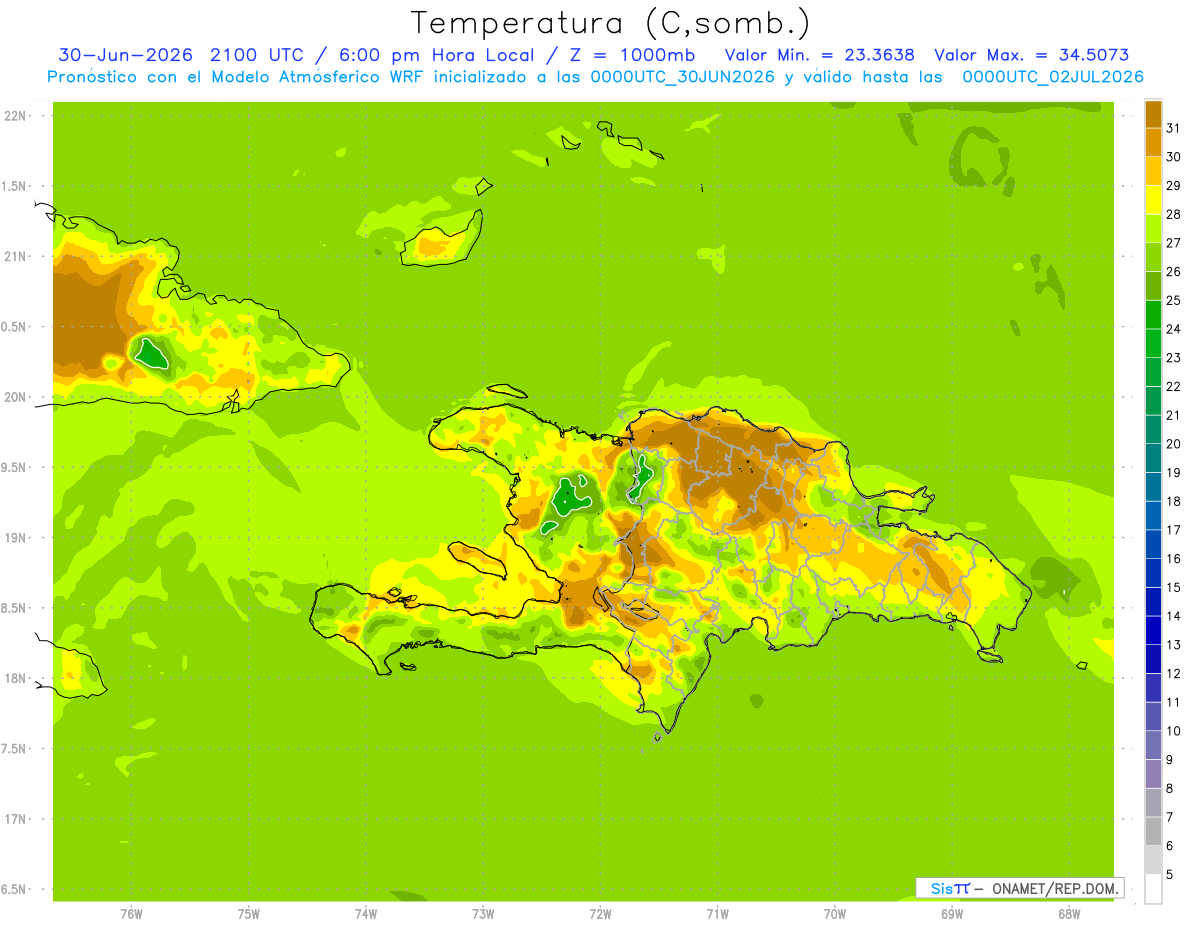The image size is (1200, 927).
Task: Click the '5' value on the color scale
Action: pos(1170,875)
